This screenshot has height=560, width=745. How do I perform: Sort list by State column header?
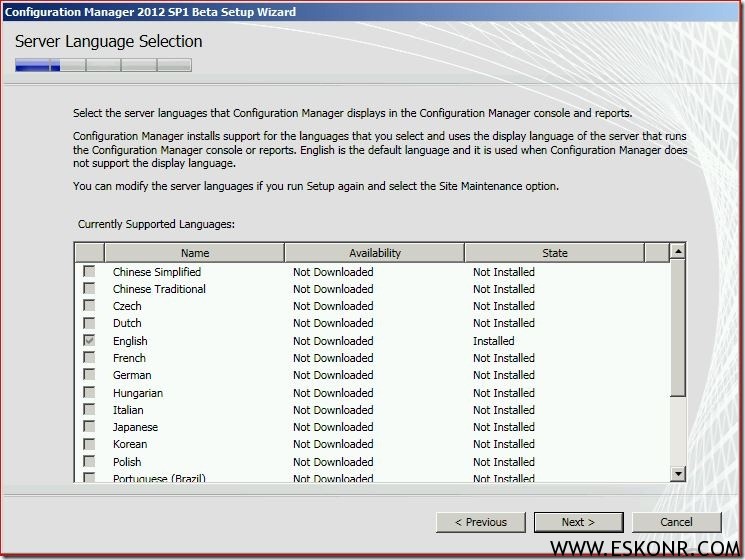[554, 253]
